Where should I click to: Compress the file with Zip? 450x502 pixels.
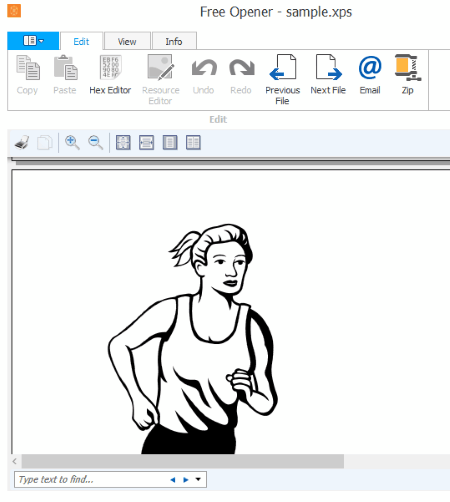(x=407, y=75)
